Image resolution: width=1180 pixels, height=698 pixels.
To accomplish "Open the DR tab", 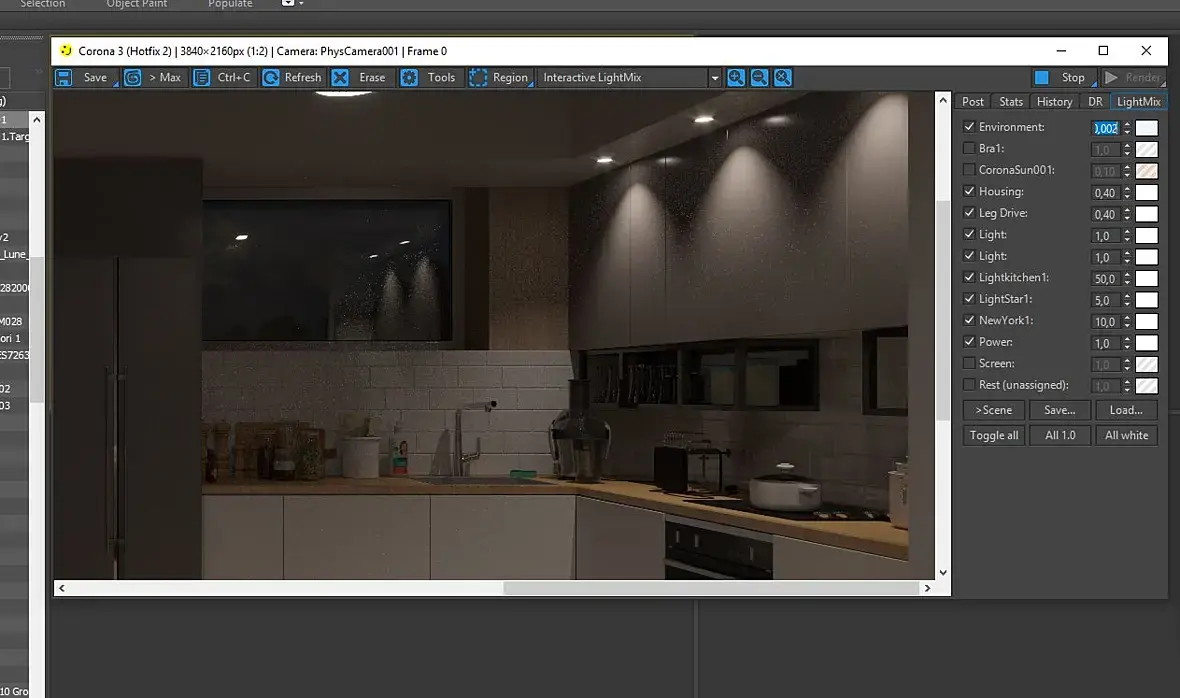I will point(1095,102).
